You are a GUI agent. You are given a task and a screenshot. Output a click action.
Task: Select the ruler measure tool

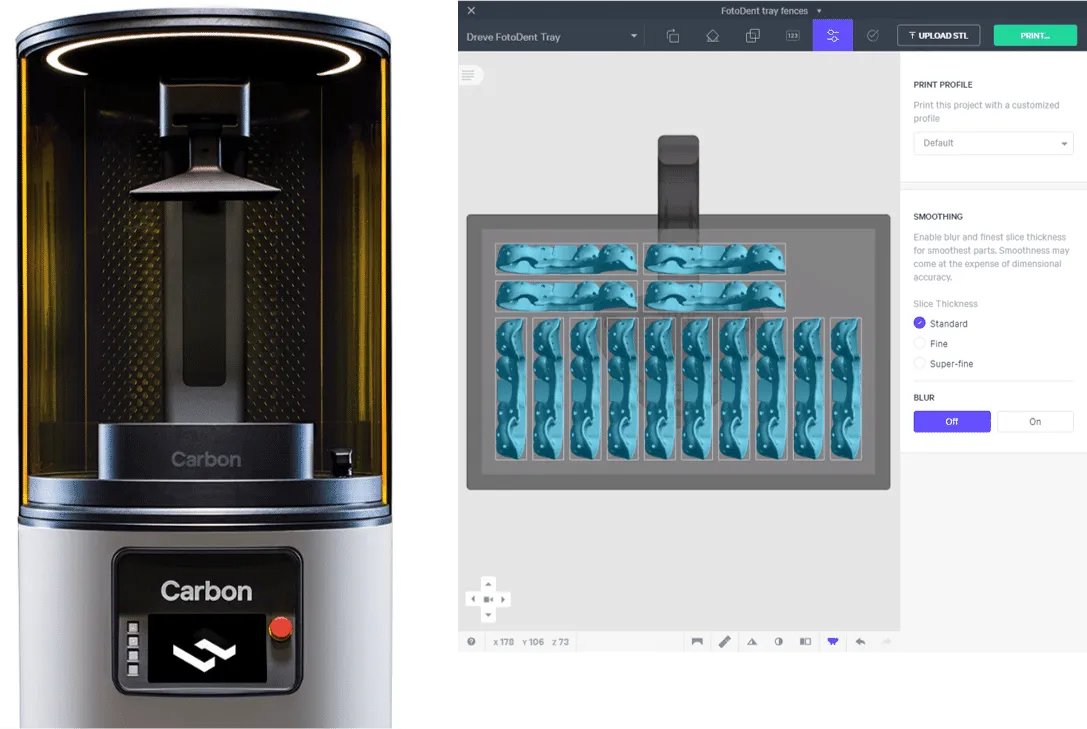click(724, 642)
